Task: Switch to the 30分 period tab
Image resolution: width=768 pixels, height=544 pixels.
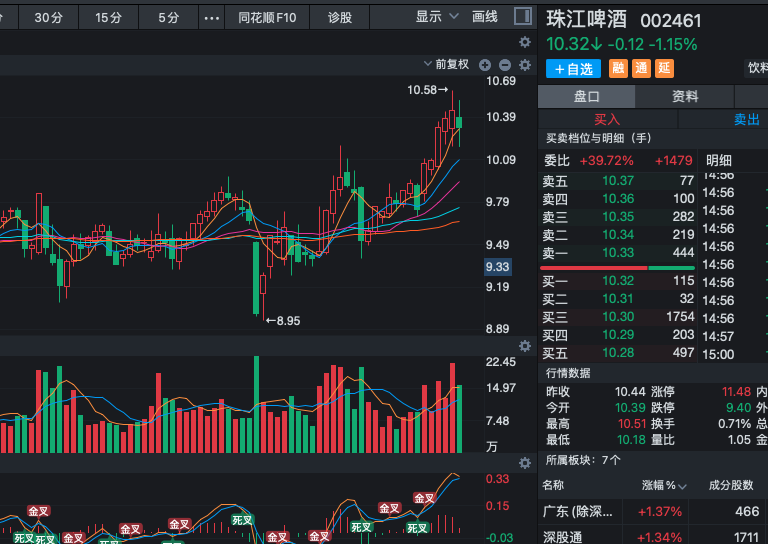Action: (x=48, y=18)
